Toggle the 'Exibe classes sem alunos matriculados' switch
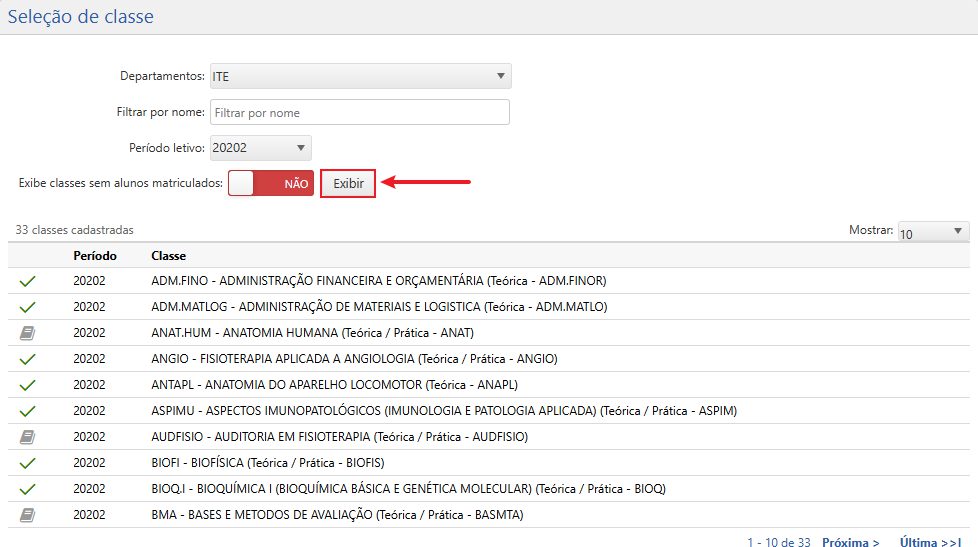 point(271,183)
